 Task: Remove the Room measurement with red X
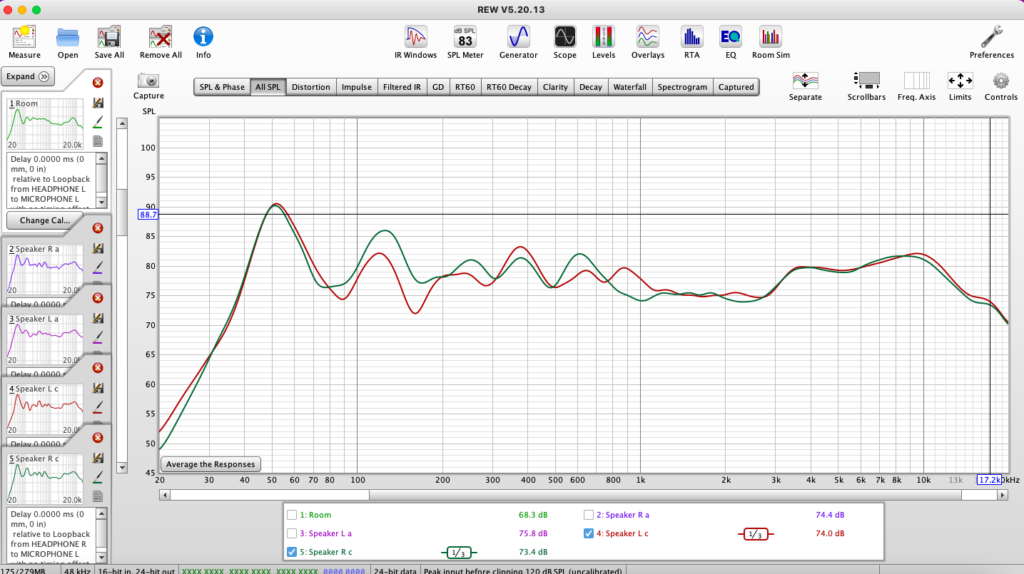tap(98, 83)
